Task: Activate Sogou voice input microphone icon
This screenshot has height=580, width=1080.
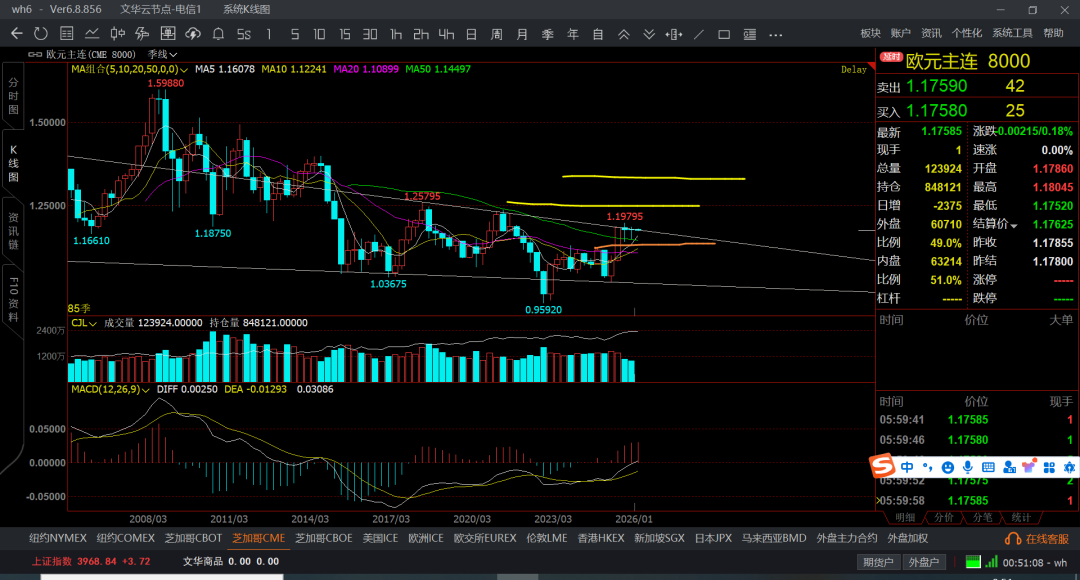Action: 968,467
